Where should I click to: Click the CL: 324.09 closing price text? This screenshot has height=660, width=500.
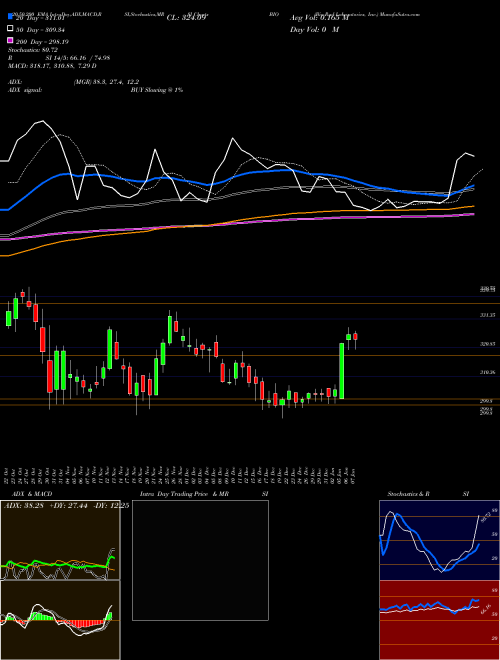click(x=186, y=18)
